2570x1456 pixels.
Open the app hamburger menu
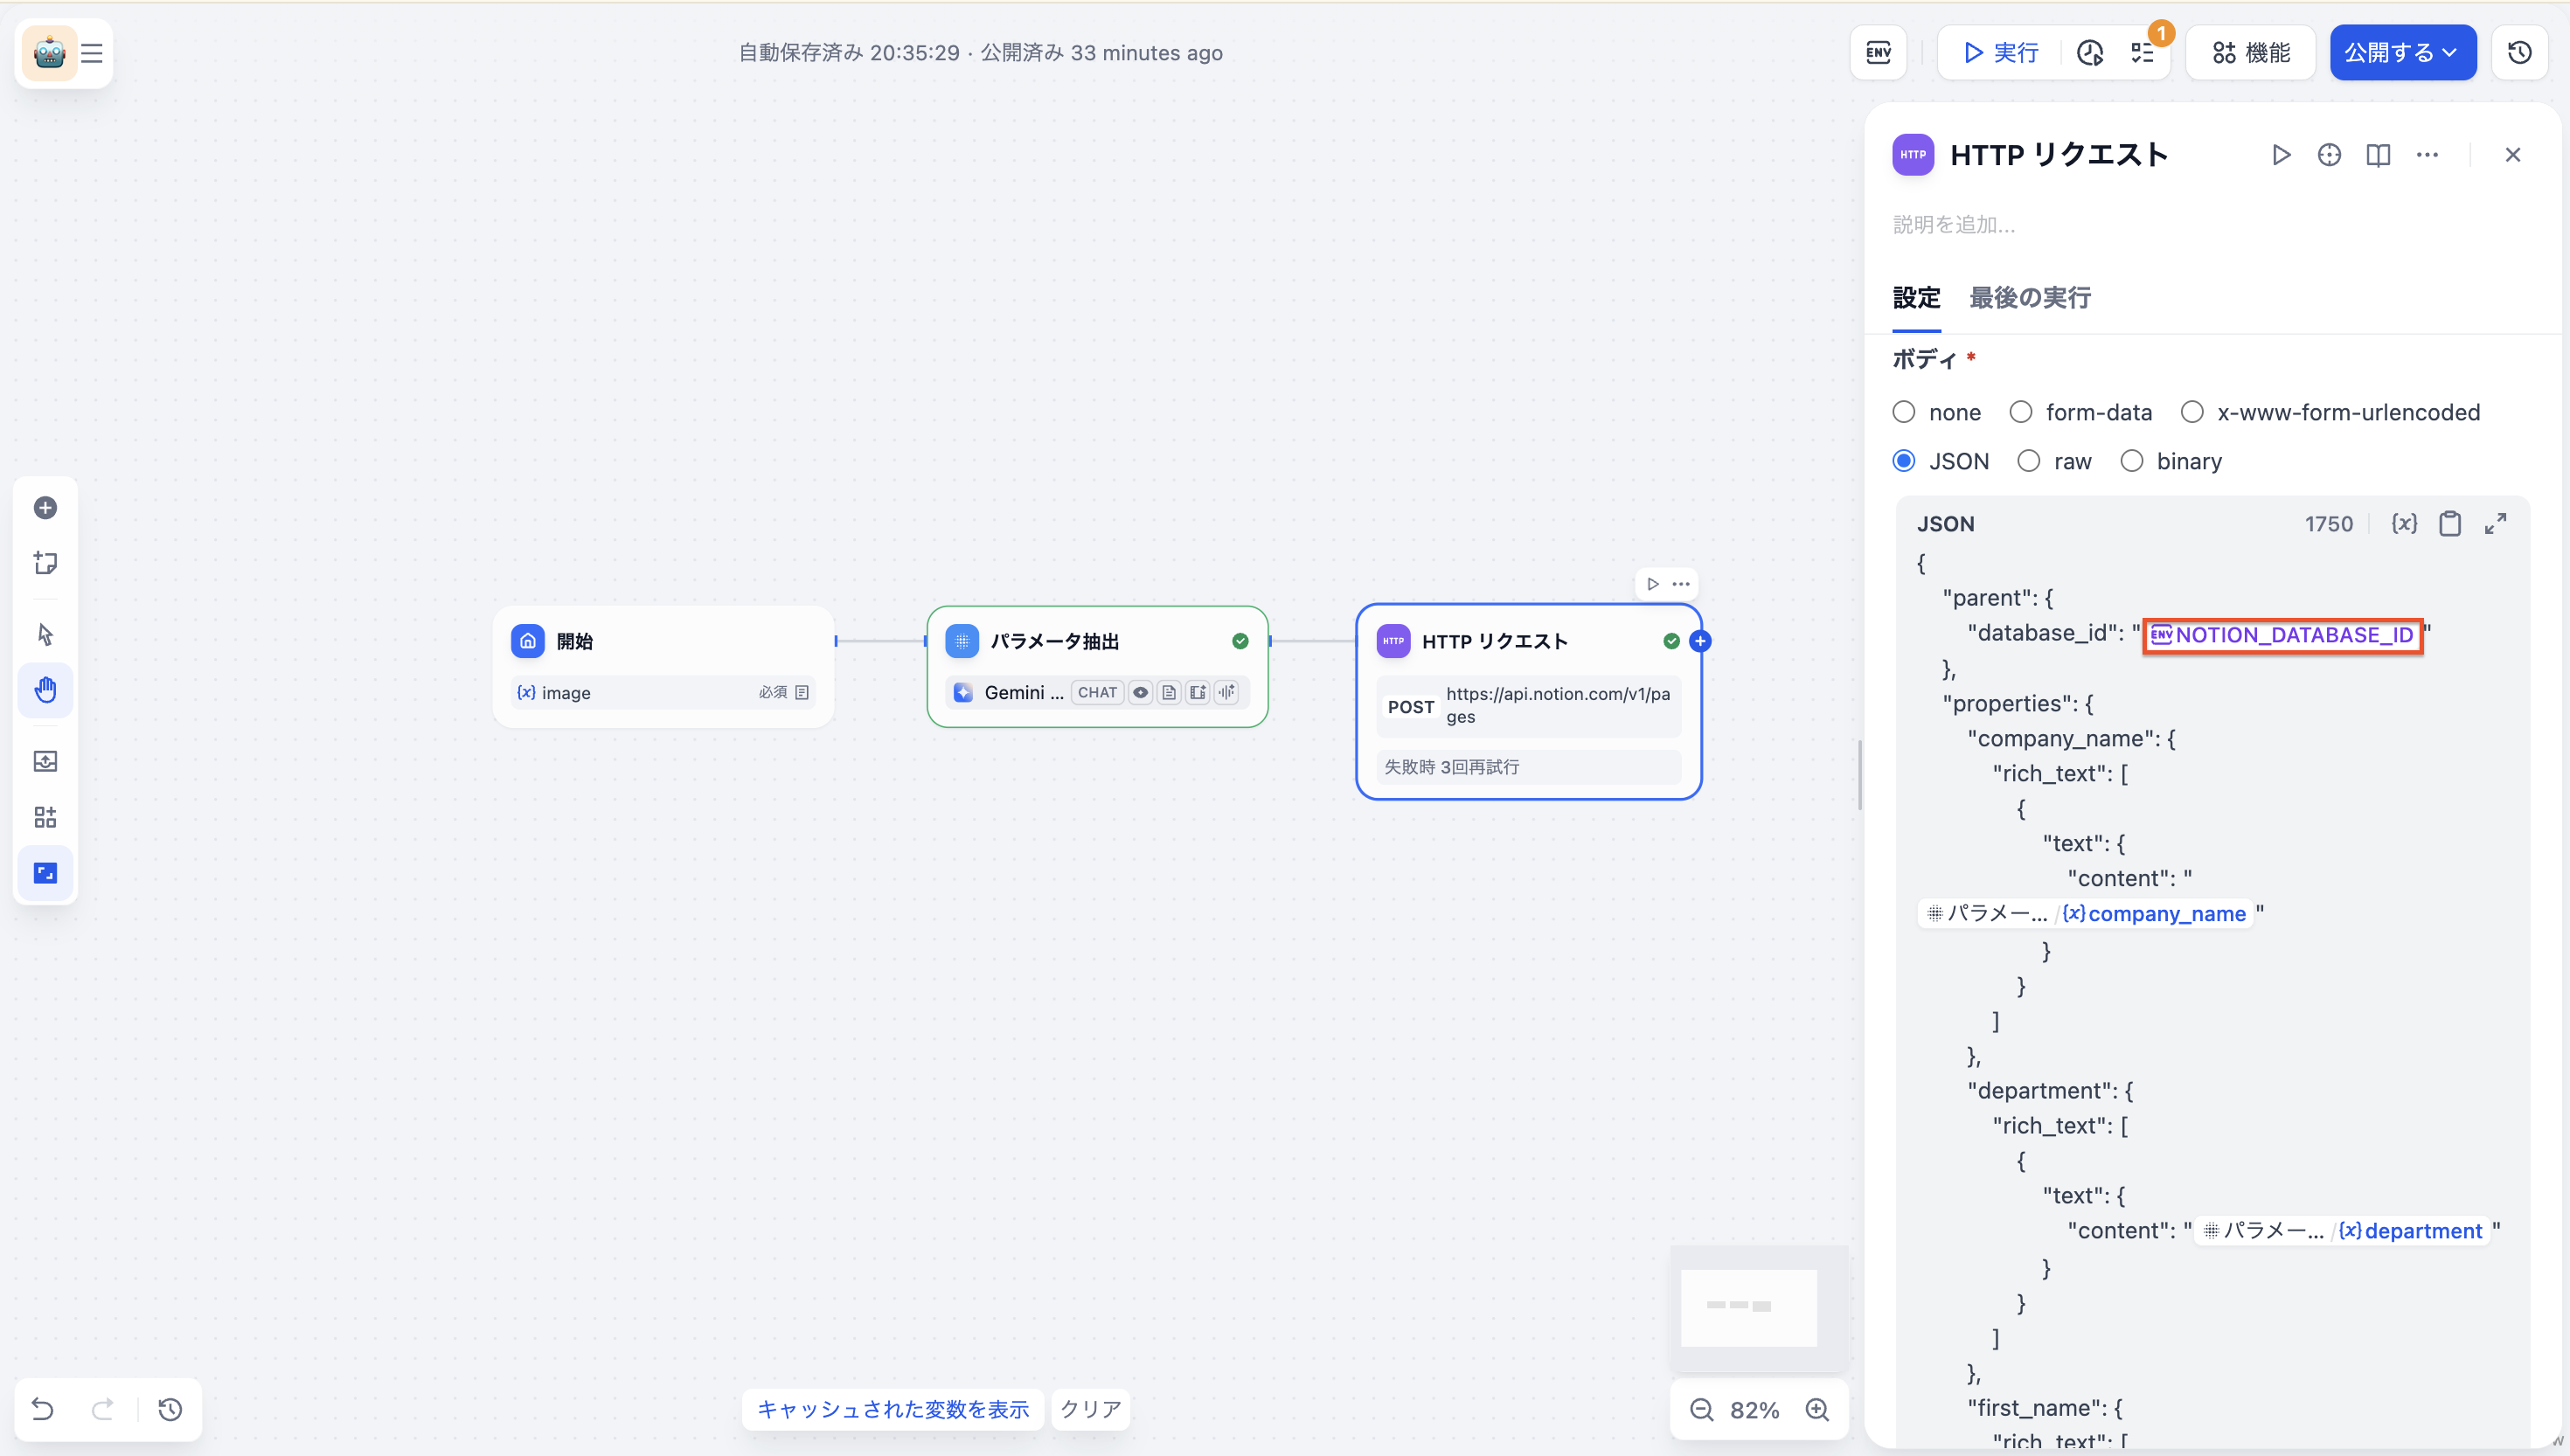tap(92, 53)
